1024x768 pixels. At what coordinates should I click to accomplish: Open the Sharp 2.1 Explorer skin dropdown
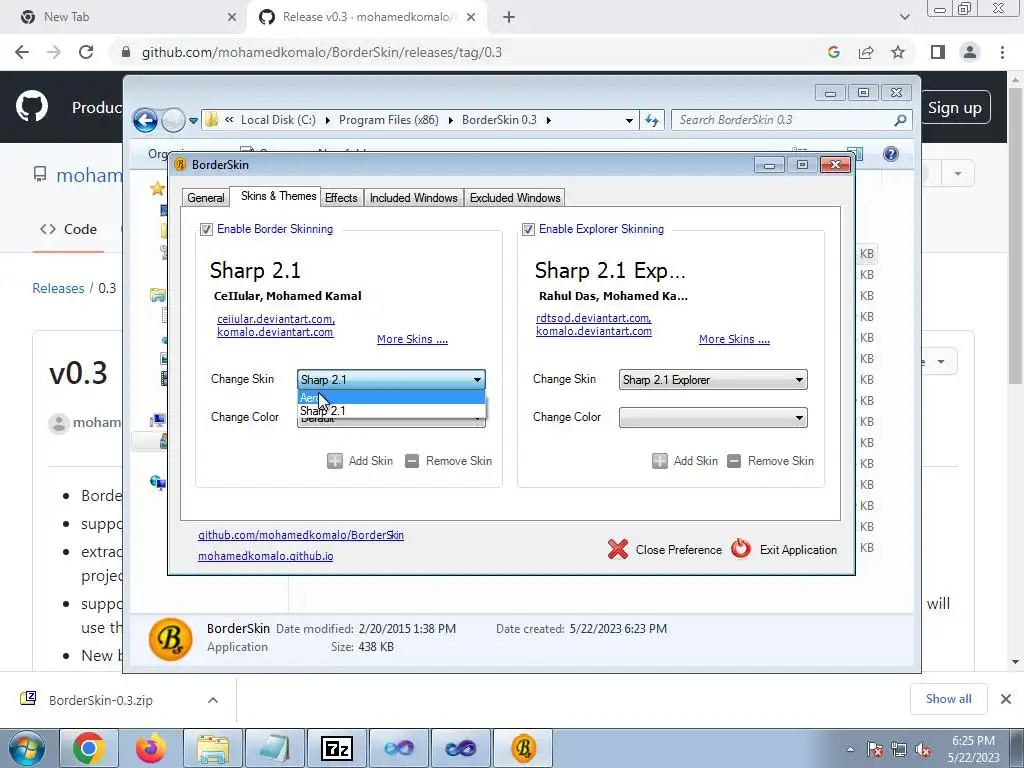pyautogui.click(x=713, y=379)
